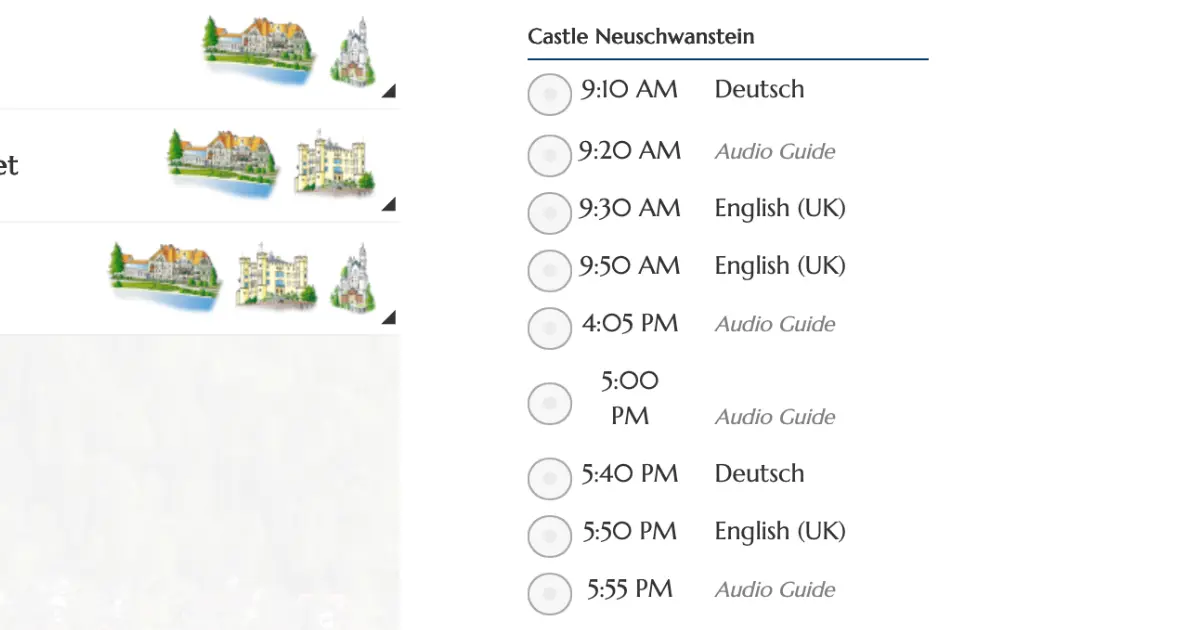Choose the 9:30 AM English (UK) tour
1200x630 pixels.
[549, 212]
